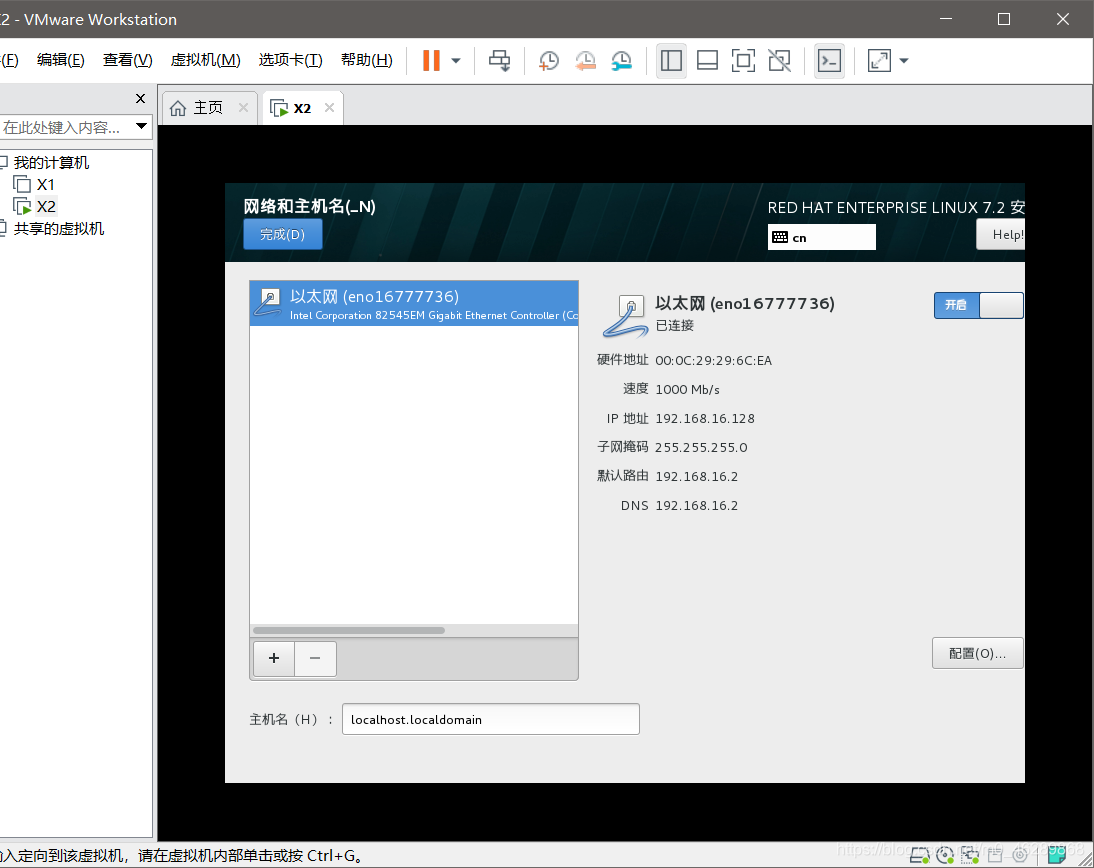Image resolution: width=1094 pixels, height=868 pixels.
Task: Open the console view icon
Action: tap(830, 61)
